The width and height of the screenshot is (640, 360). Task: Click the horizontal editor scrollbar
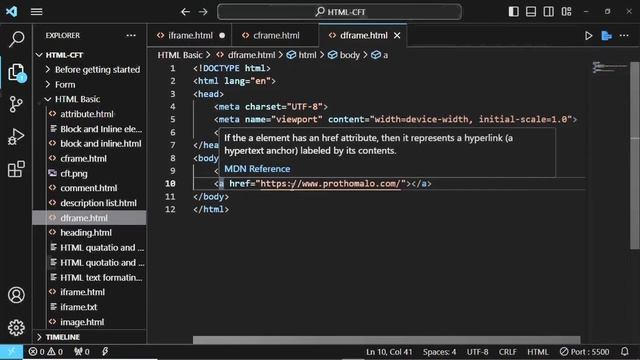click(x=386, y=340)
